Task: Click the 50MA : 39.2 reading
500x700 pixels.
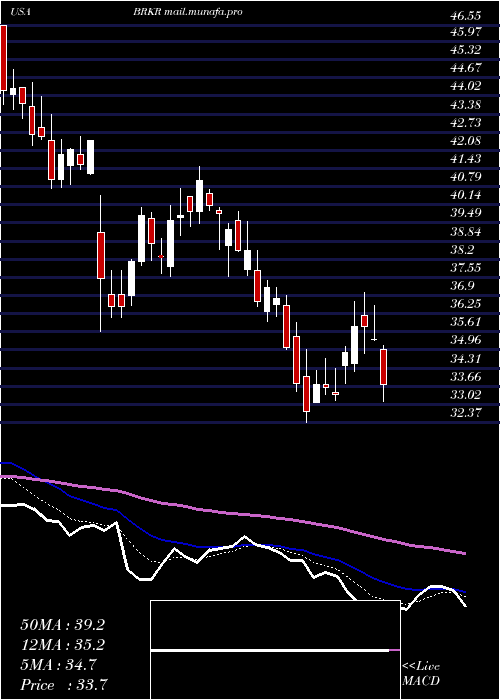Action: (x=62, y=625)
